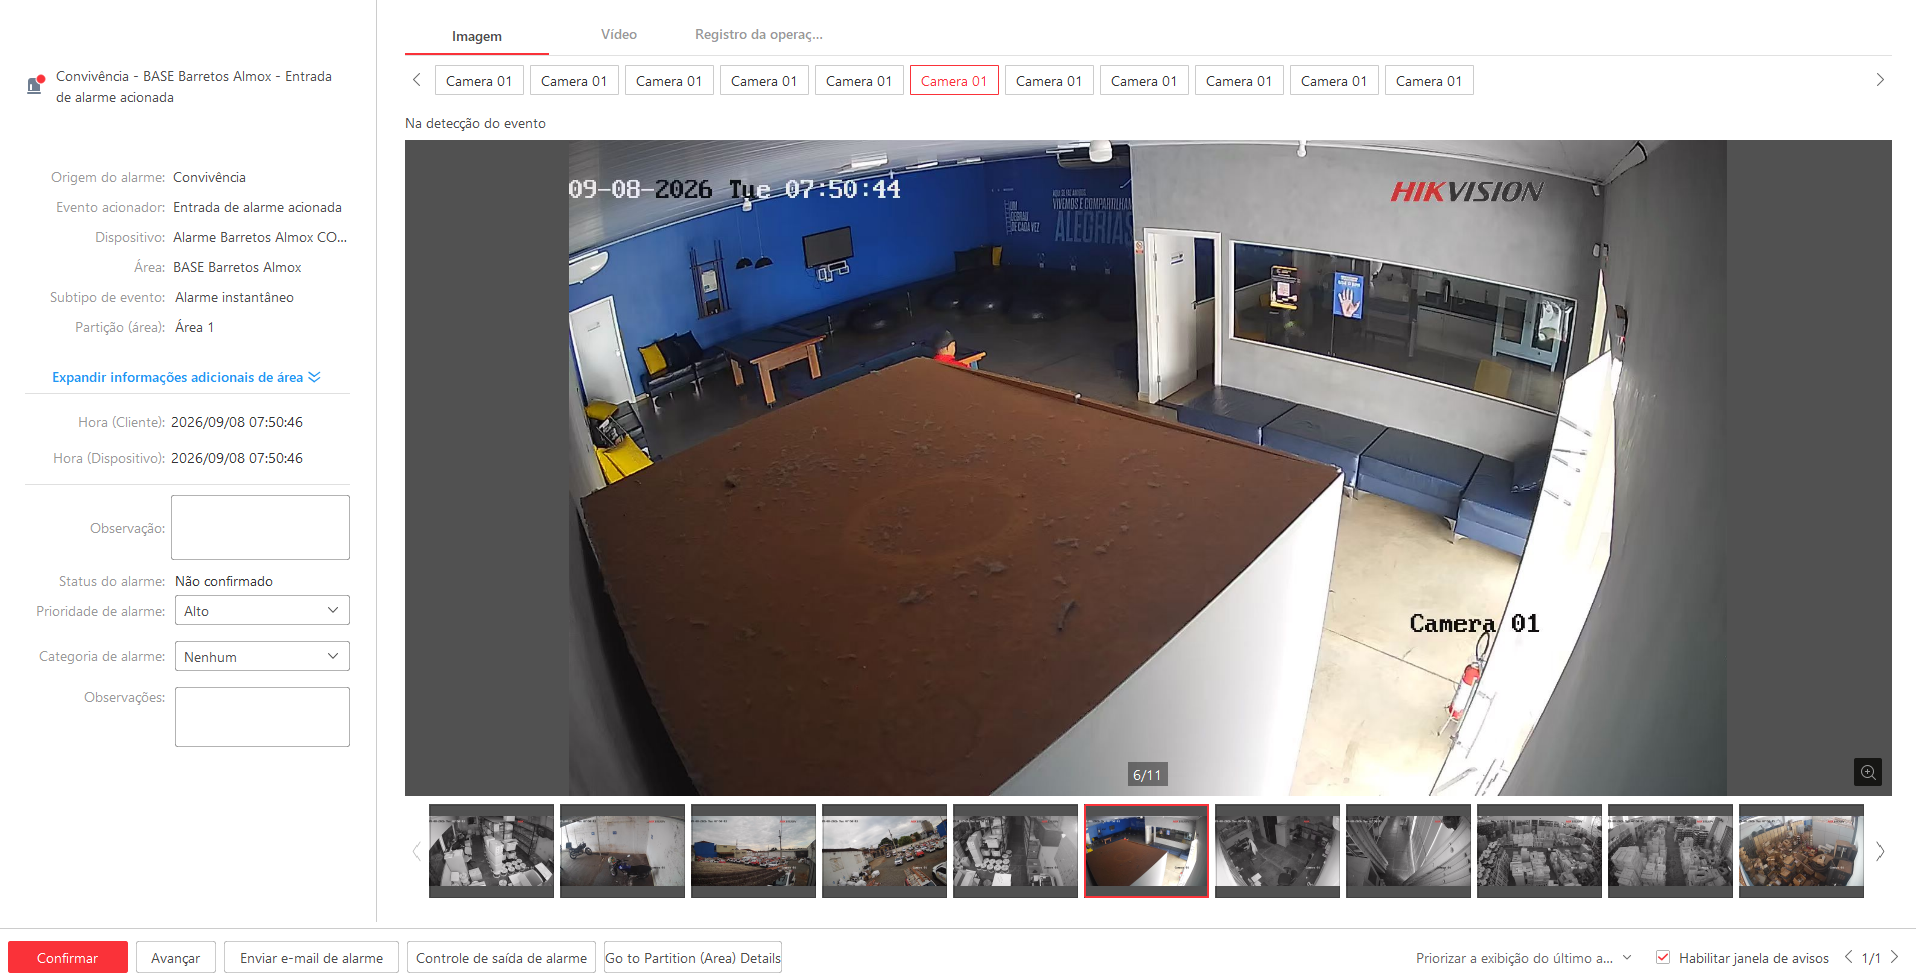Switch to the Vídeo tab
Viewport: 1916px width, 973px height.
619,35
